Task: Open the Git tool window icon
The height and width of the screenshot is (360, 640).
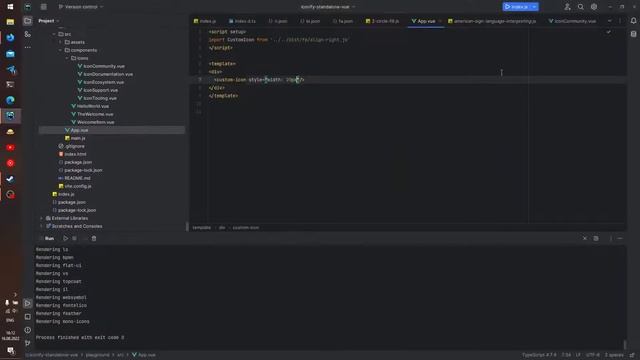Action: (x=27, y=343)
